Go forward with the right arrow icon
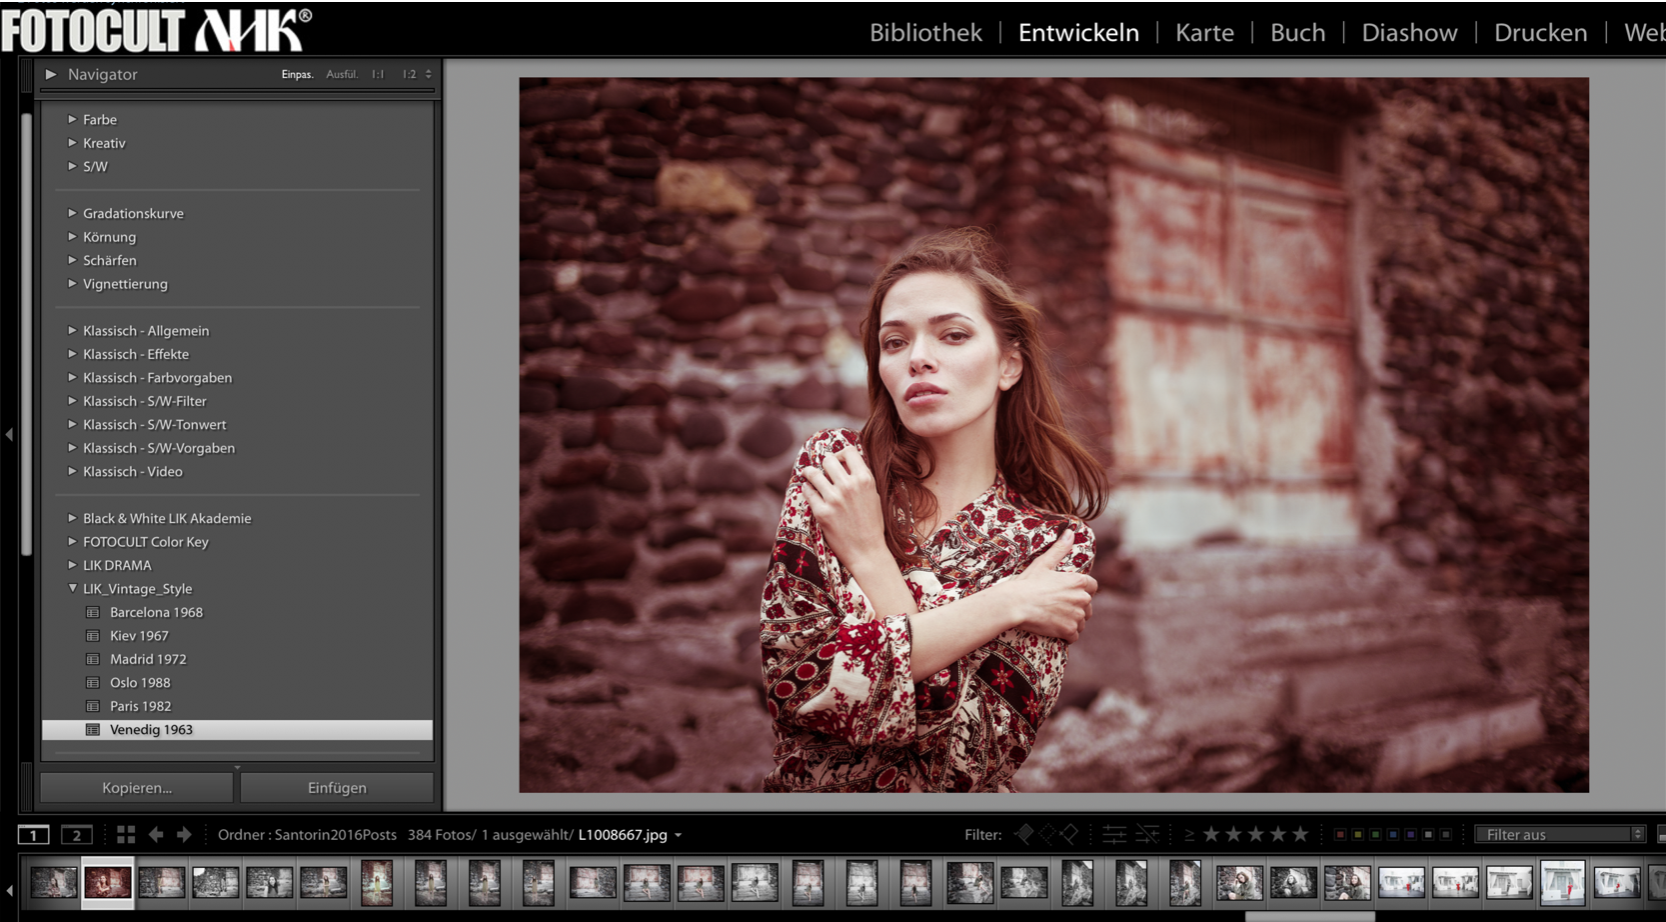1666x922 pixels. click(184, 834)
